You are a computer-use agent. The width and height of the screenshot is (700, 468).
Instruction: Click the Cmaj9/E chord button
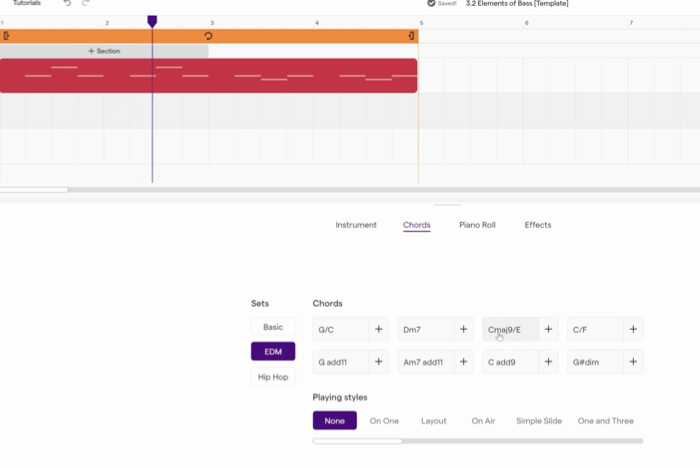point(510,330)
